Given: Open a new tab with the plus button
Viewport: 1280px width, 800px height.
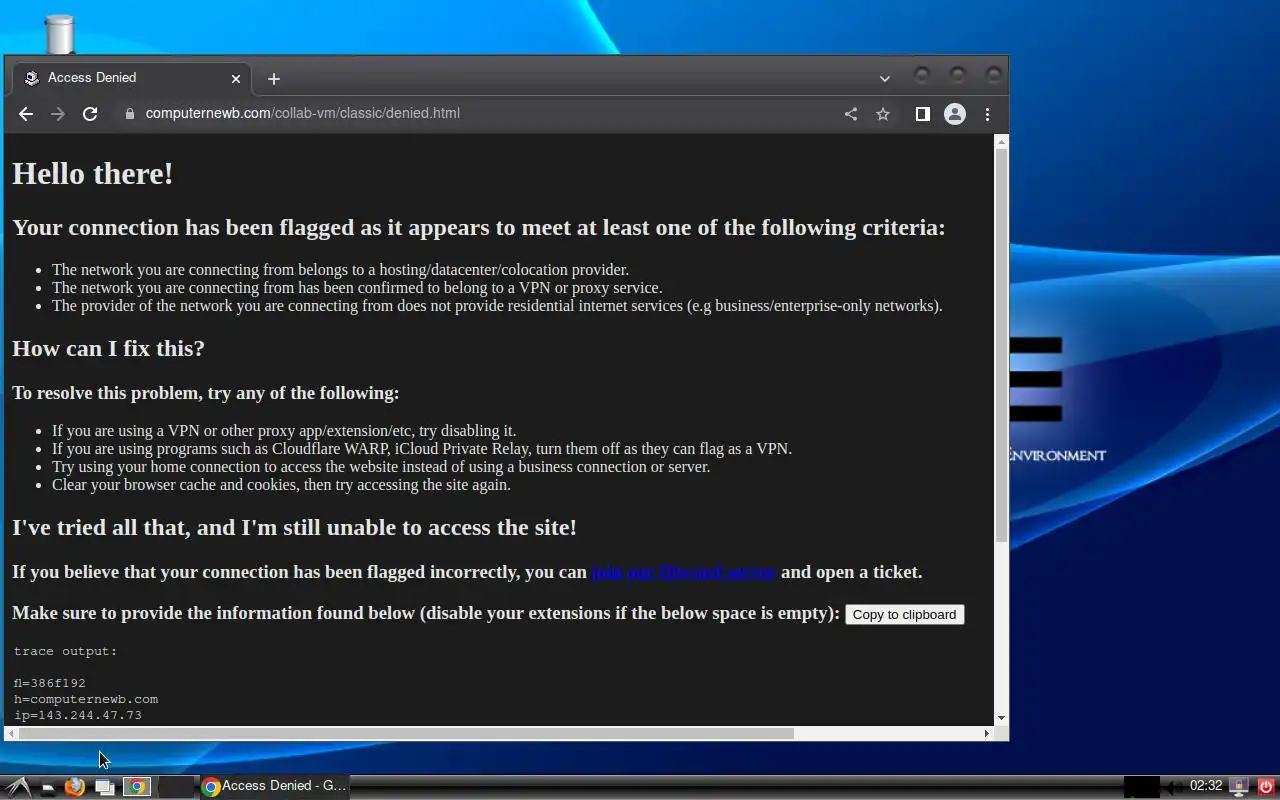Looking at the screenshot, I should pos(274,78).
